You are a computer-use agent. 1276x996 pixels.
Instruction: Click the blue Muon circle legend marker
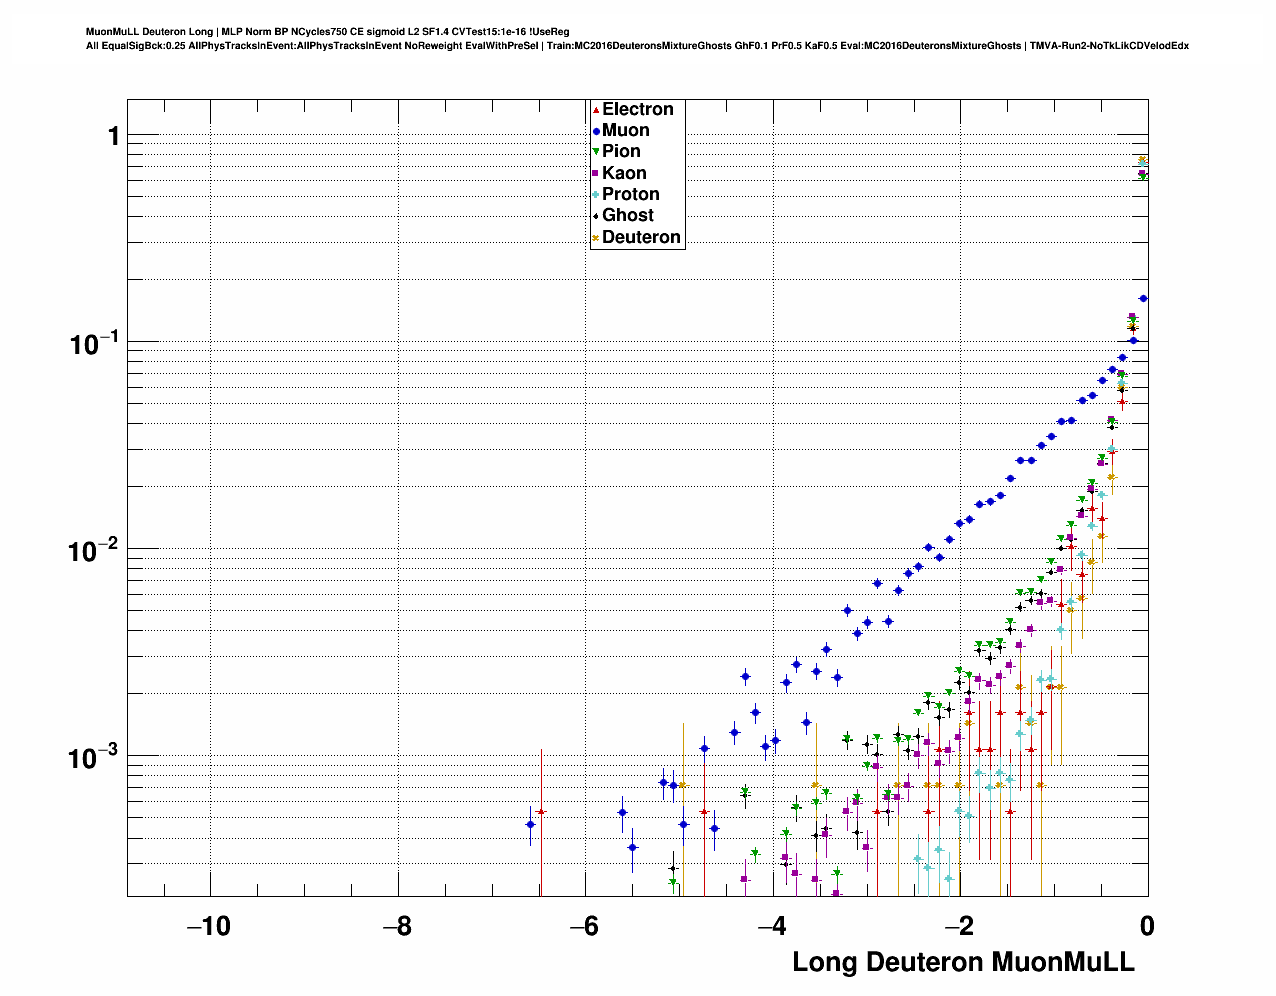click(596, 131)
